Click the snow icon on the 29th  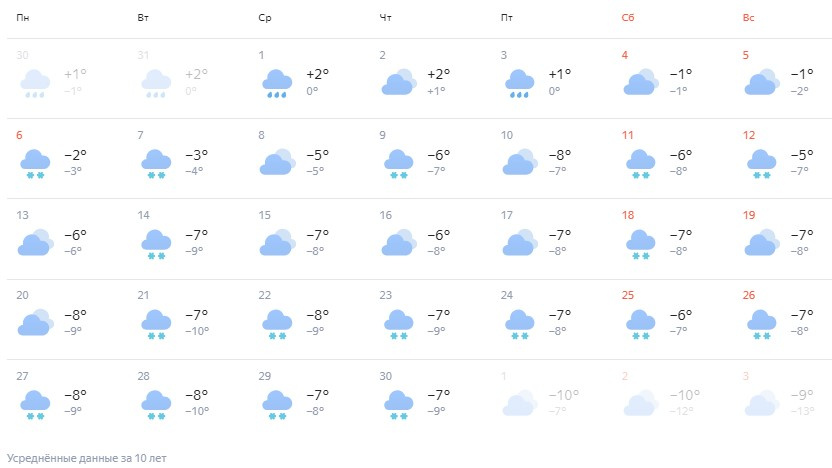277,404
